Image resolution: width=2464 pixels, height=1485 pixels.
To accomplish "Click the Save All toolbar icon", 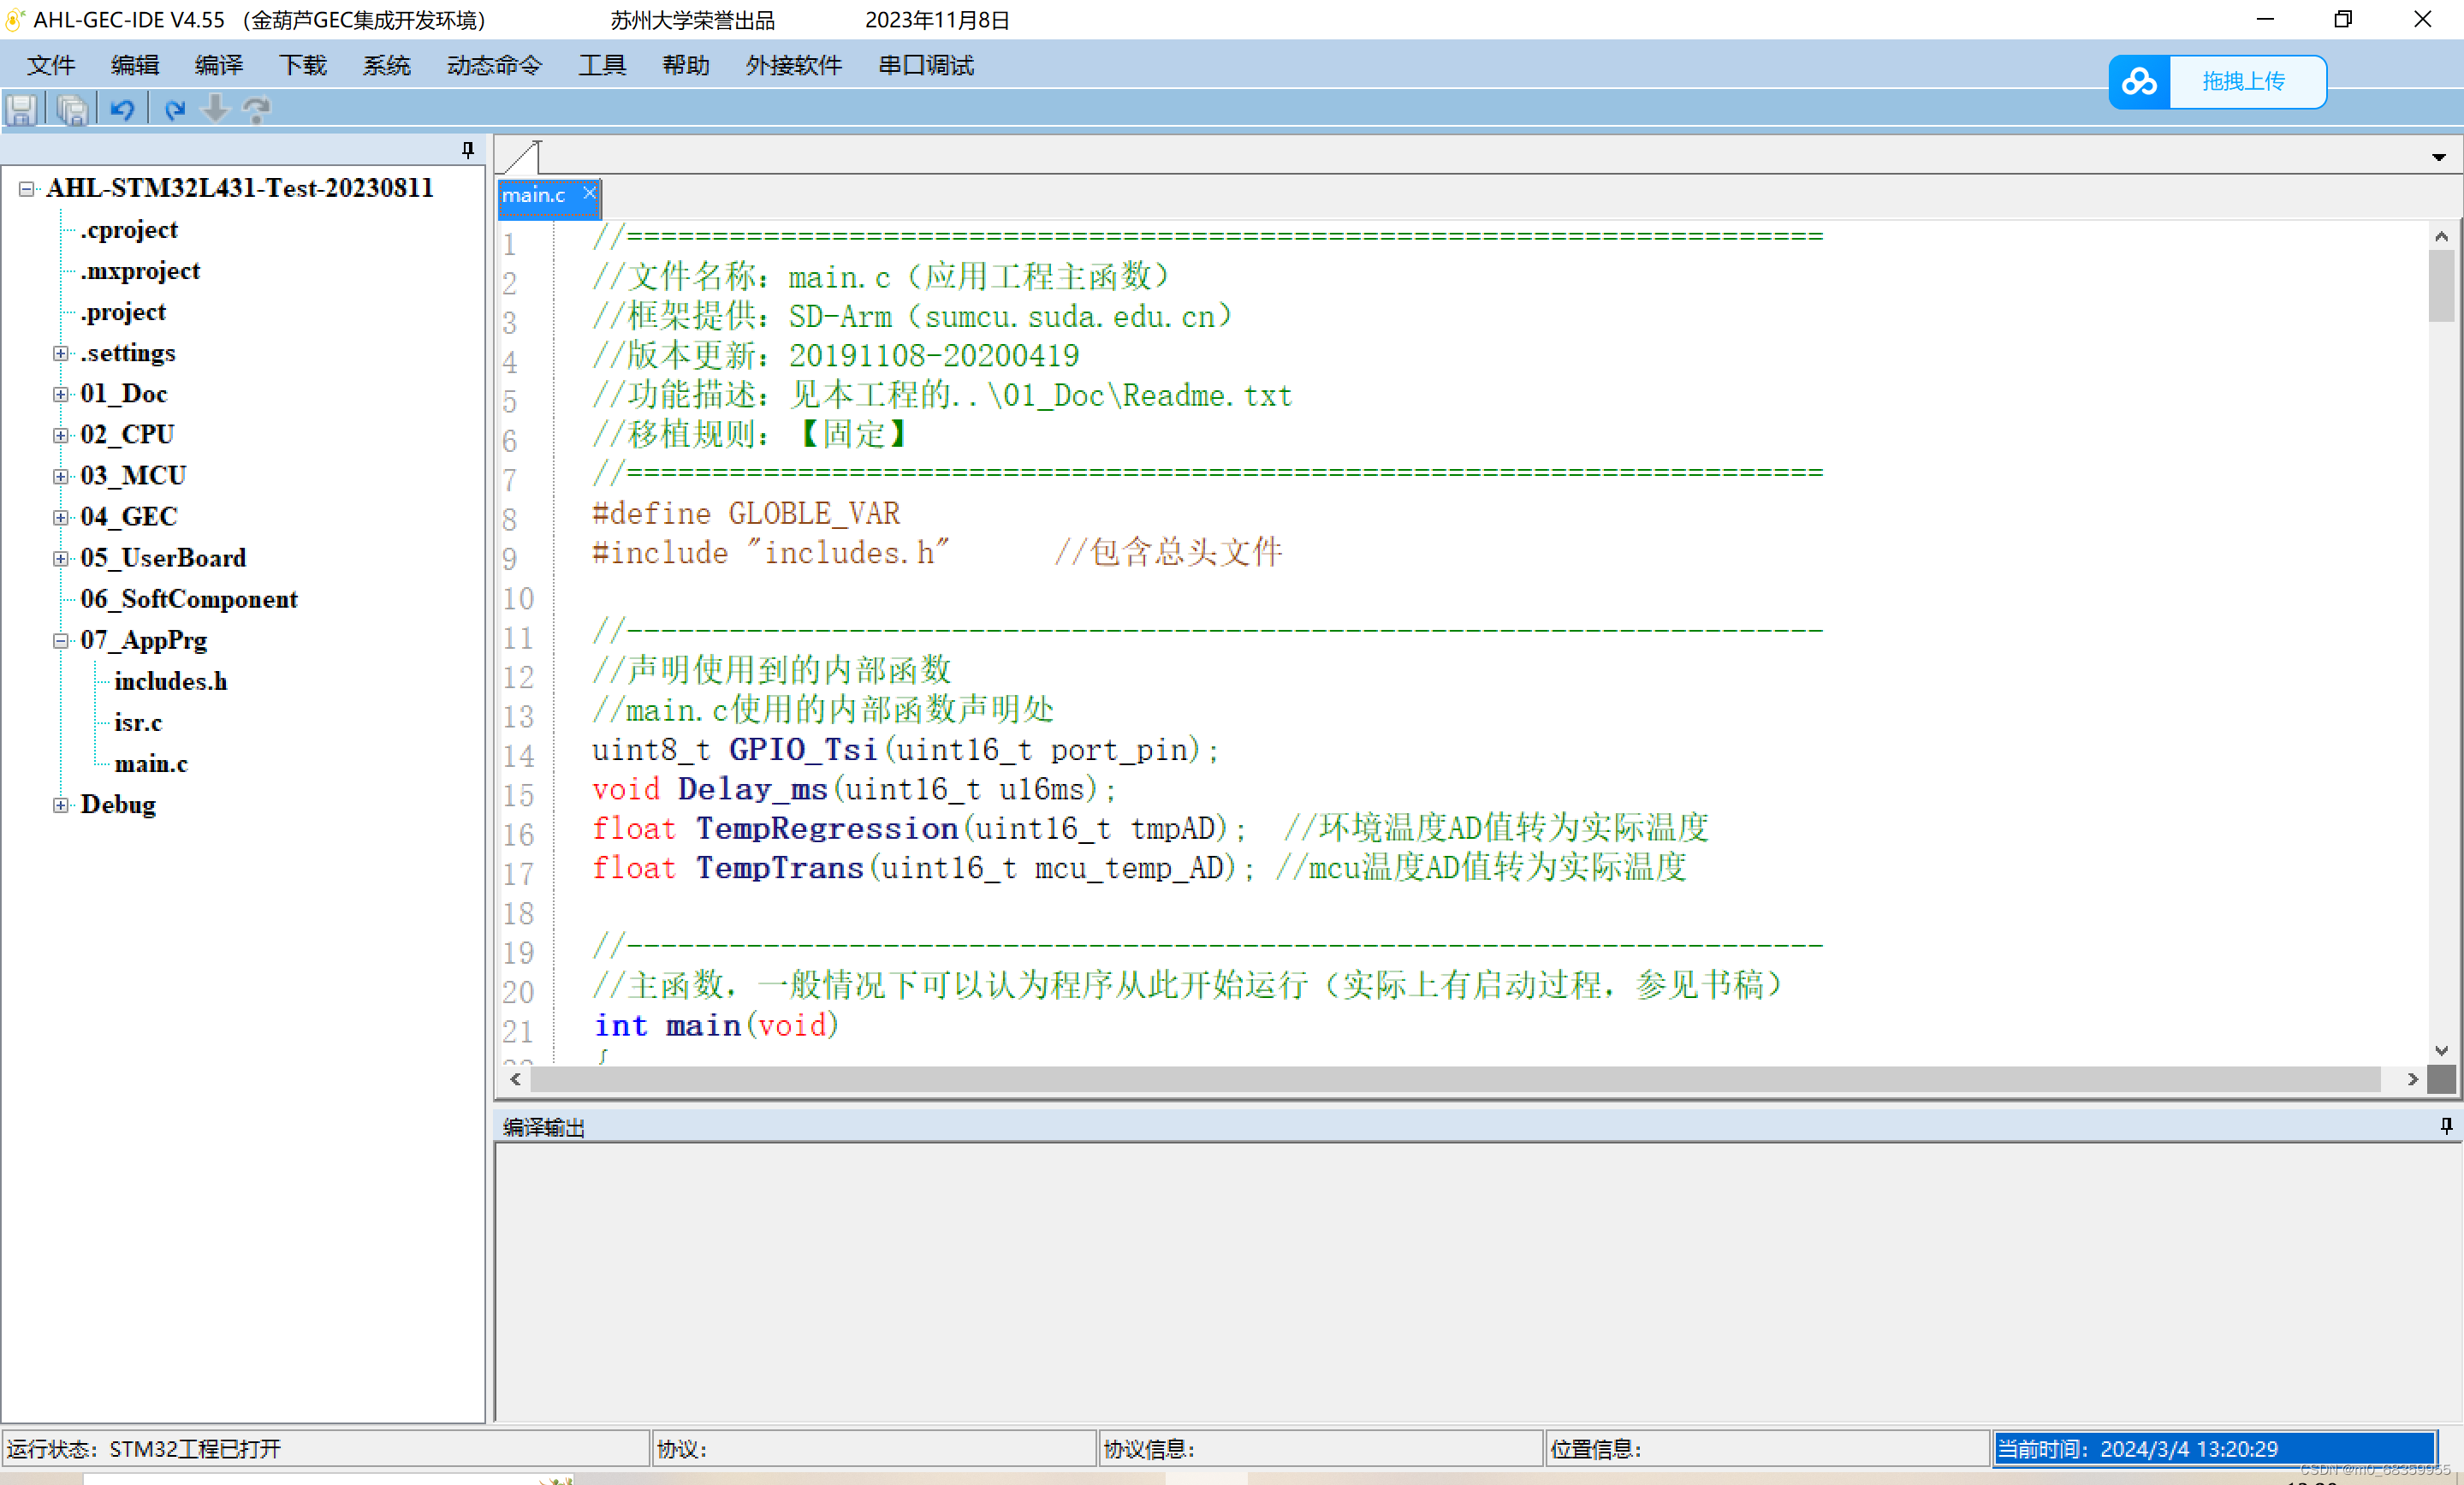I will coord(72,109).
